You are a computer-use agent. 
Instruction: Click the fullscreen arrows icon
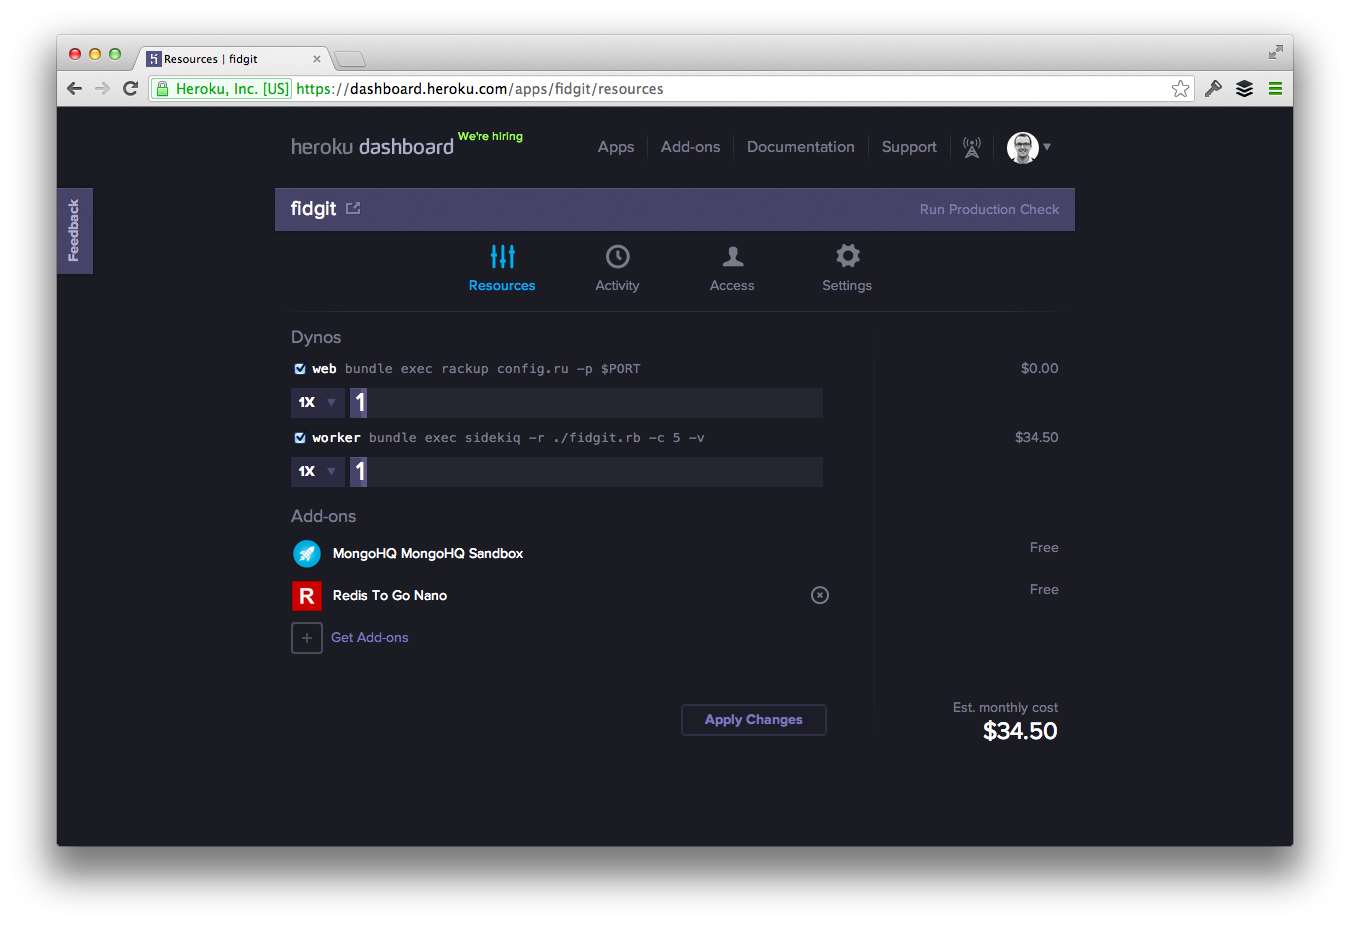(x=1276, y=52)
